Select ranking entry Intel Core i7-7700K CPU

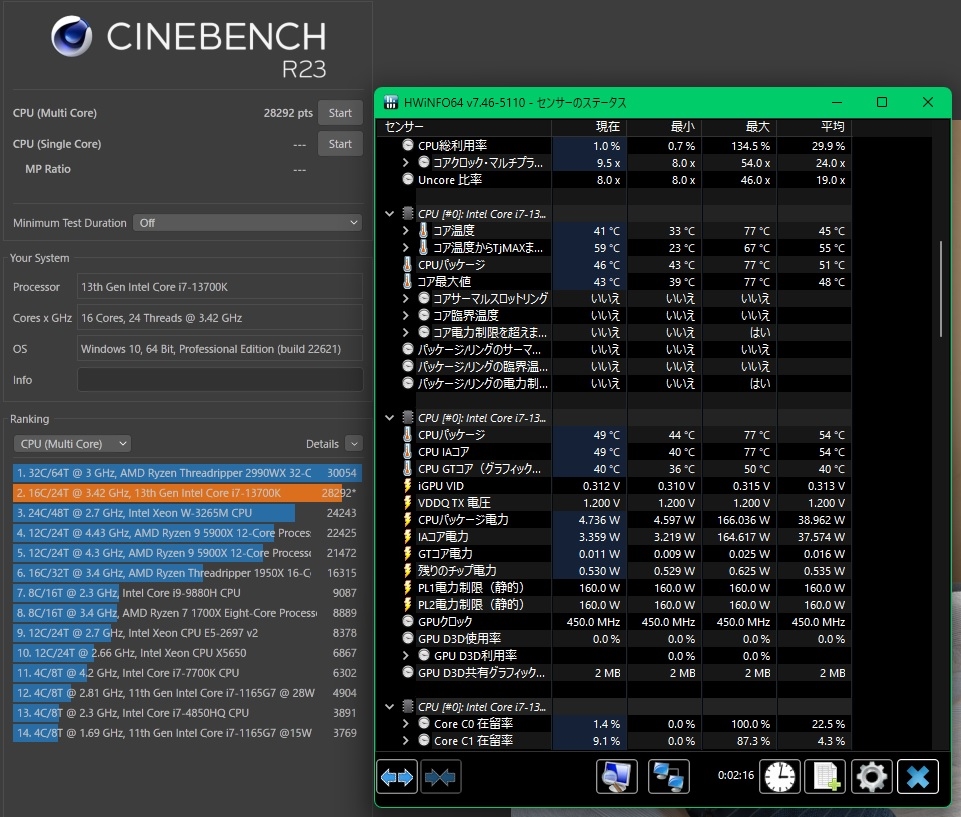tap(187, 673)
